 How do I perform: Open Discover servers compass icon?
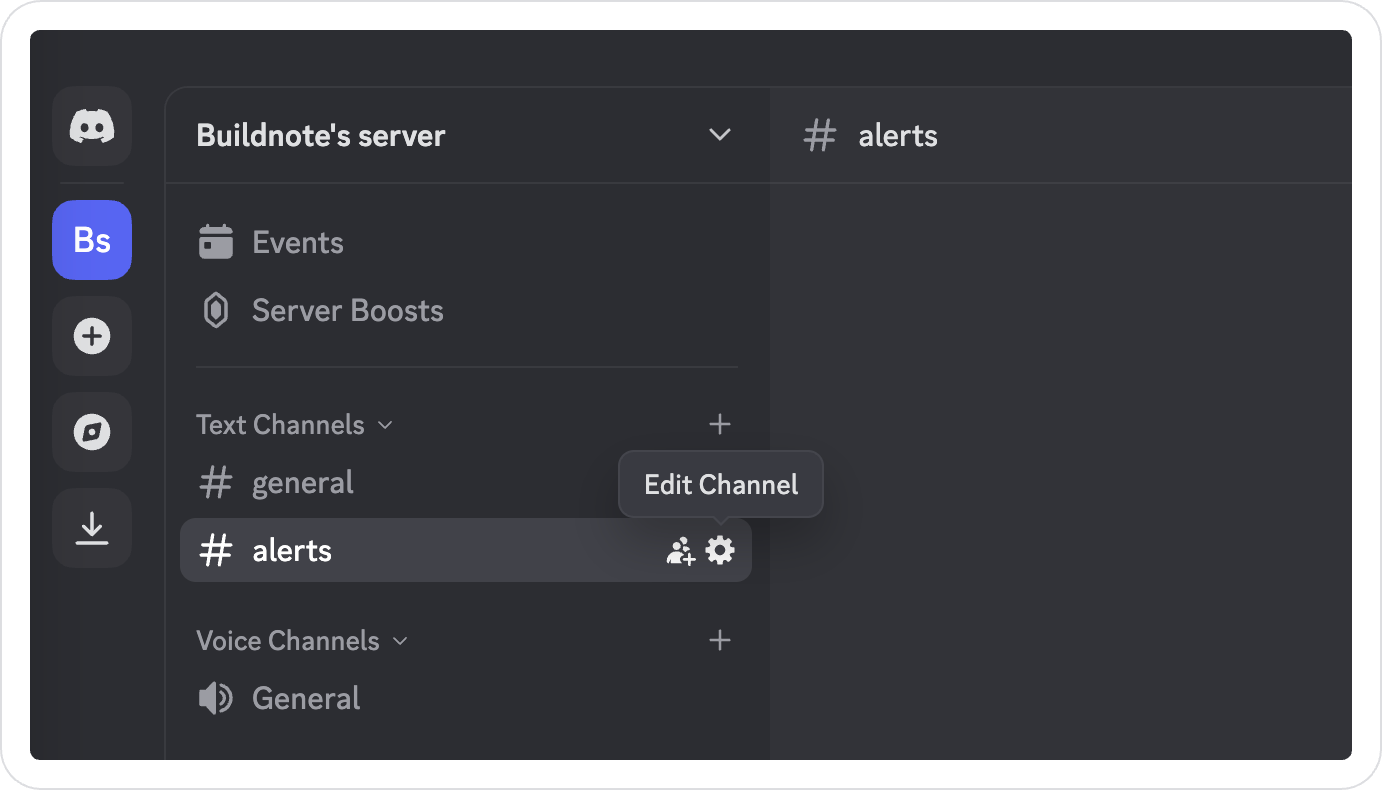(92, 432)
